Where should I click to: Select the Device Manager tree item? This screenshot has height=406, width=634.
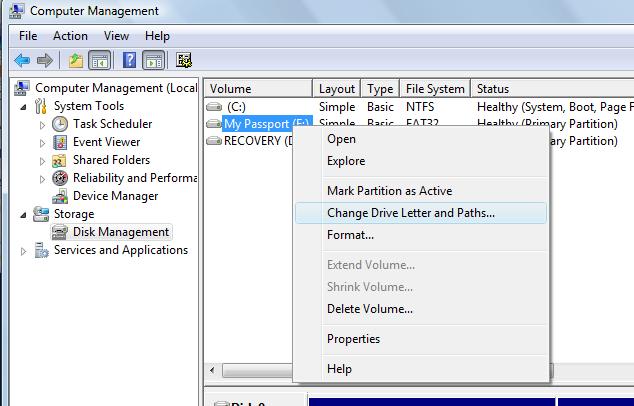pyautogui.click(x=116, y=196)
